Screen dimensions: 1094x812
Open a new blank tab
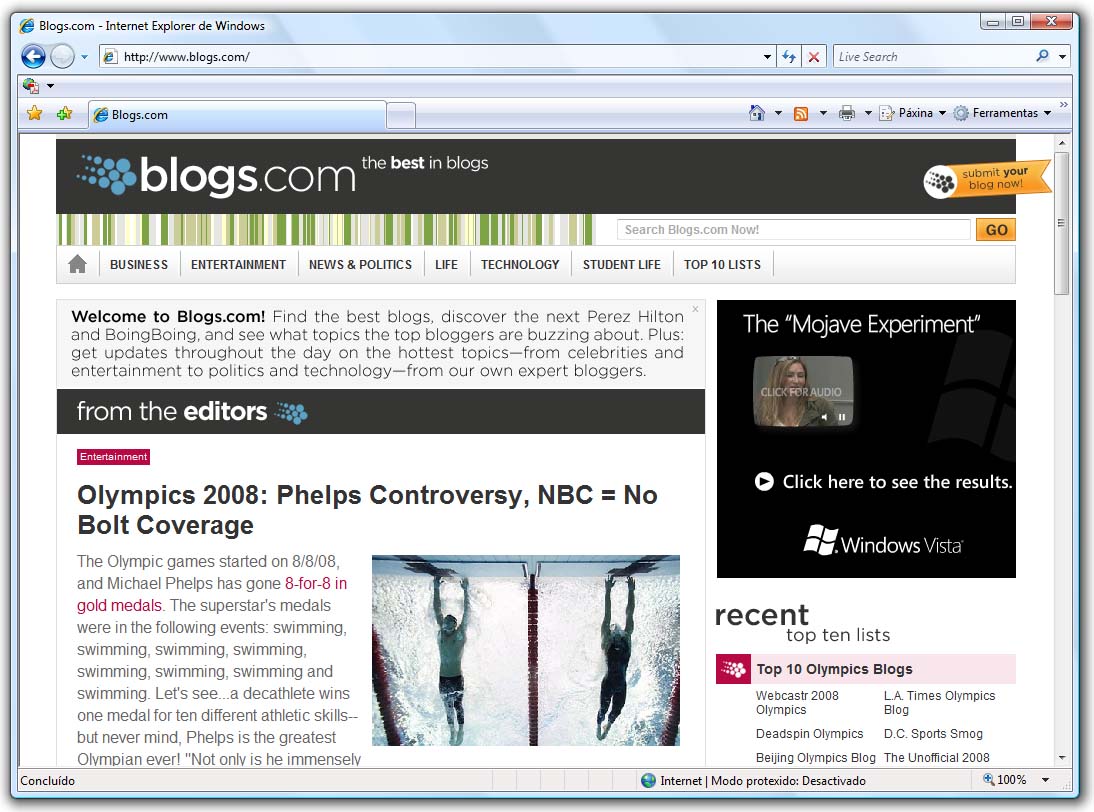400,115
